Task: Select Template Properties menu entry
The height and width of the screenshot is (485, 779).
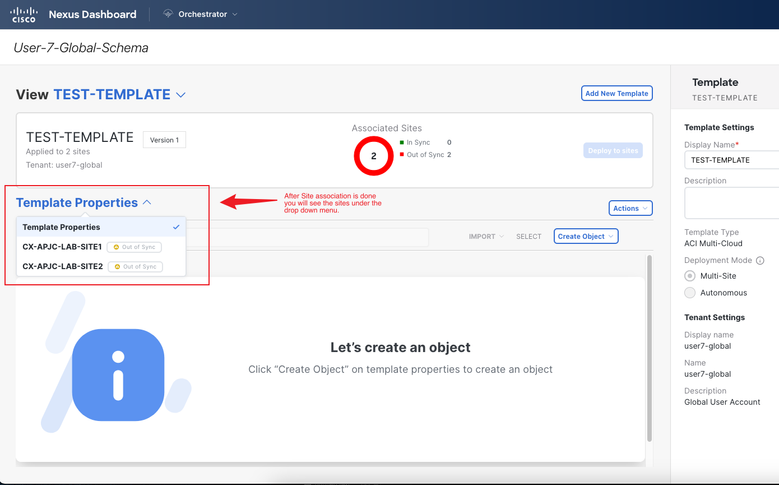Action: click(101, 227)
